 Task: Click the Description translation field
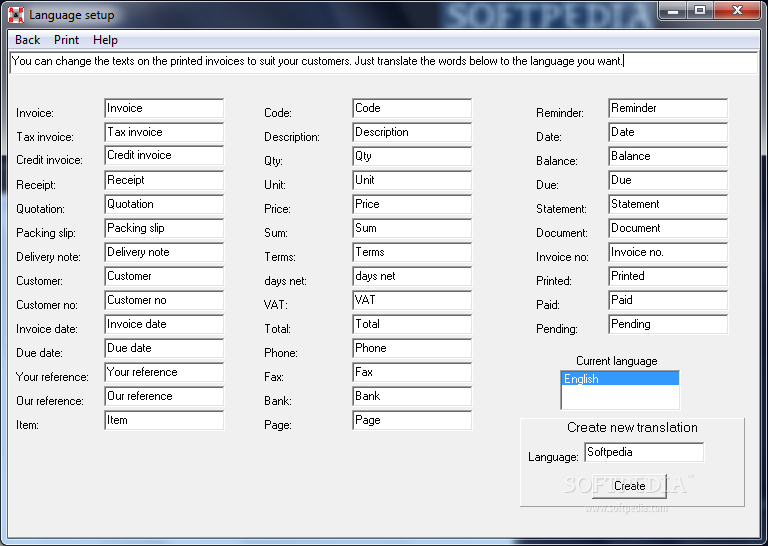(x=412, y=132)
